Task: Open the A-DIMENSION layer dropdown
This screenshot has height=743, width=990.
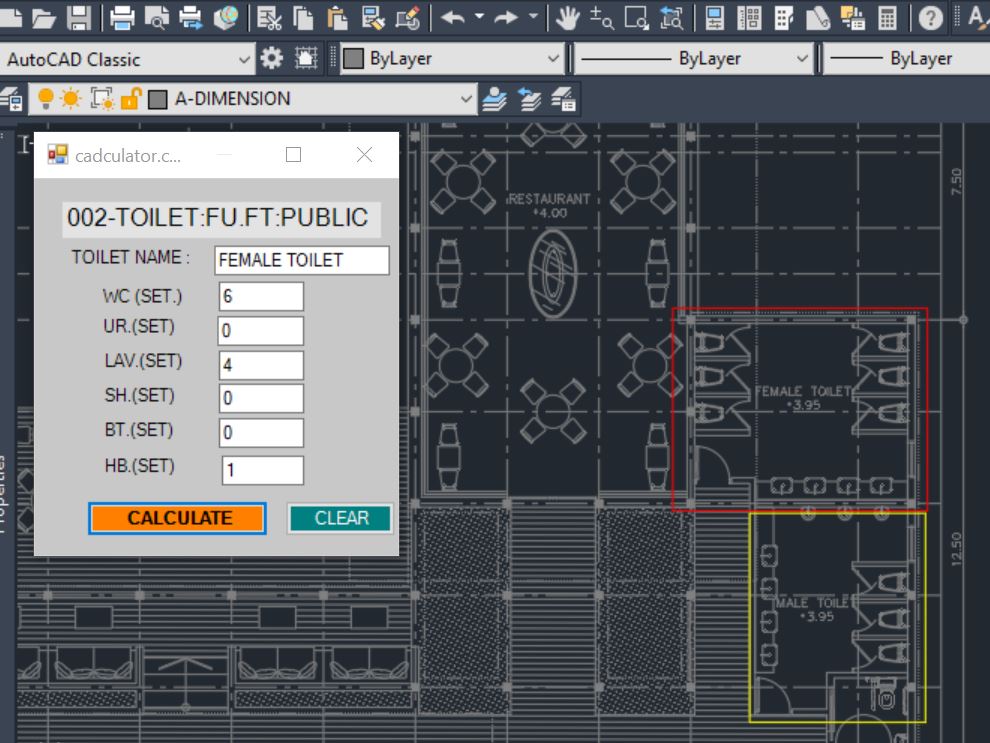Action: pyautogui.click(x=466, y=98)
